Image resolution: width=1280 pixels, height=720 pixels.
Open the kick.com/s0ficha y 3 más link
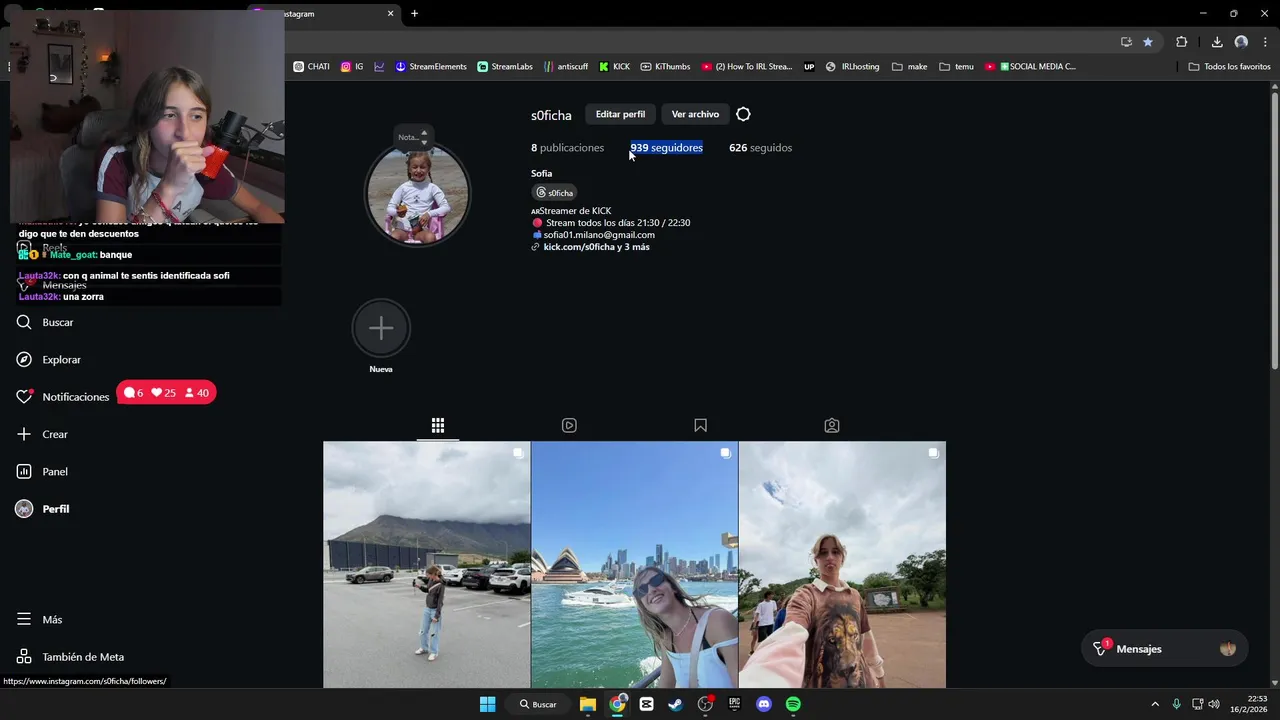tap(596, 247)
